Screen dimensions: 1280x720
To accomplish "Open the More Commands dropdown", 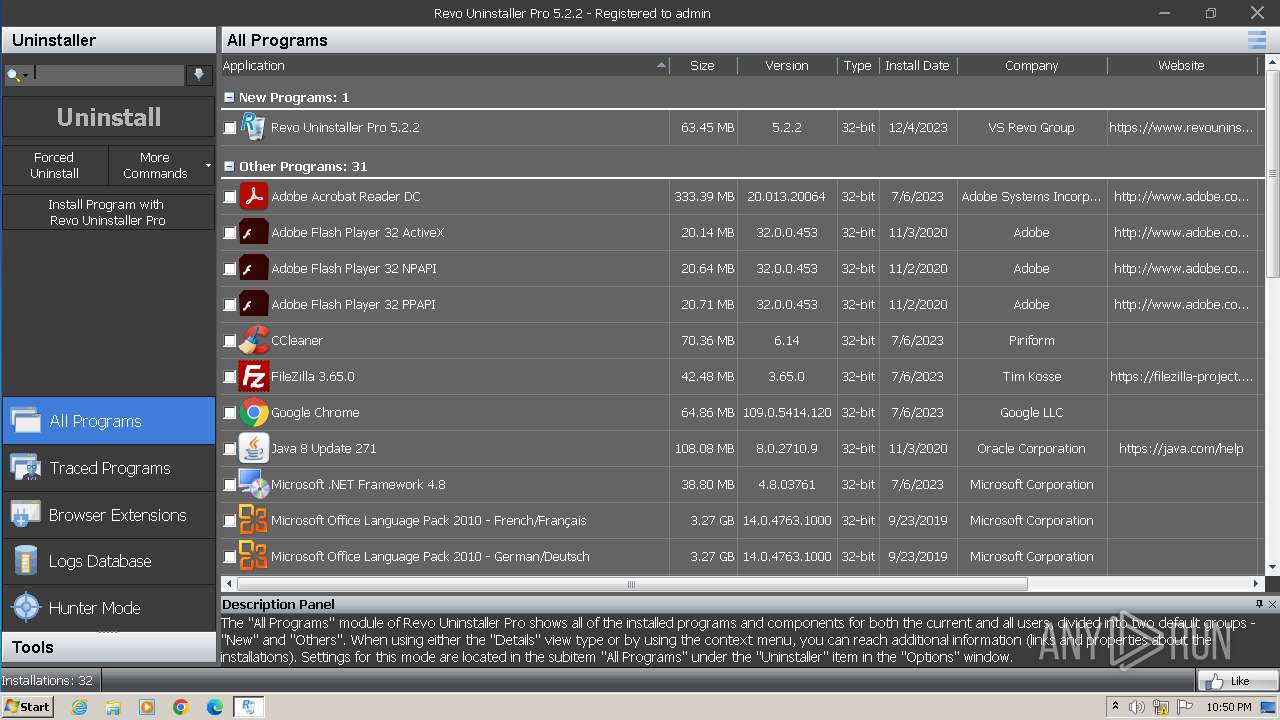I will coord(161,165).
